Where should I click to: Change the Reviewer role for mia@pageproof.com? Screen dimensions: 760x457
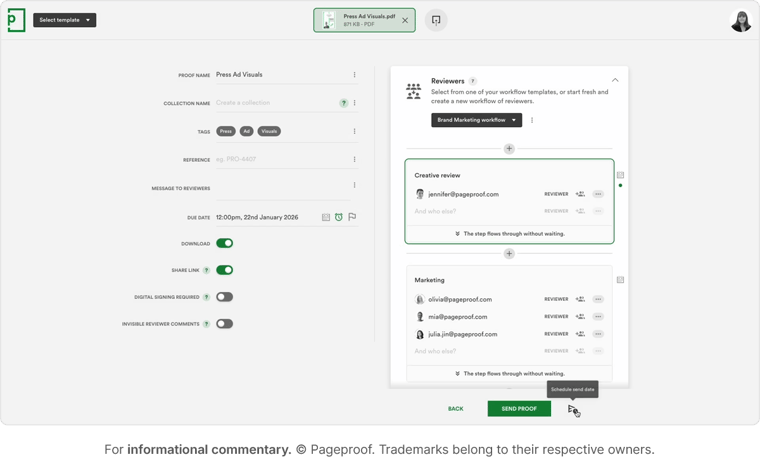[x=556, y=316]
